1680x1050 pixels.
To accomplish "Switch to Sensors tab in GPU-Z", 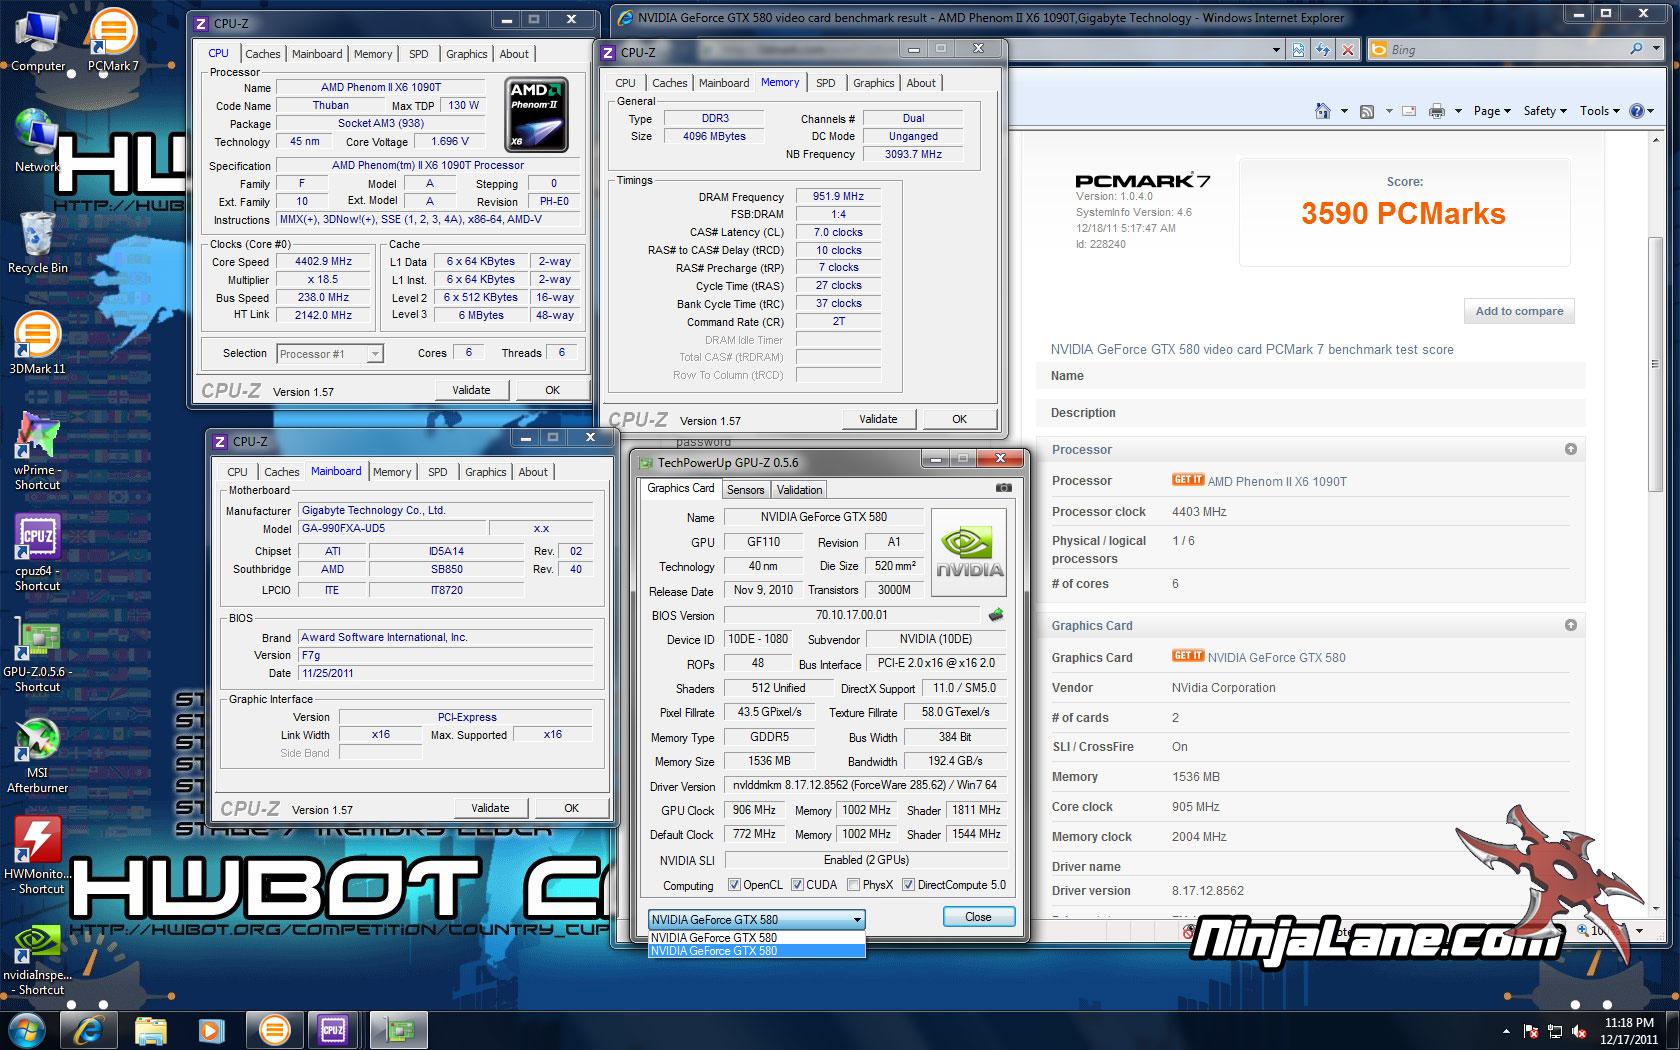I will coord(746,490).
